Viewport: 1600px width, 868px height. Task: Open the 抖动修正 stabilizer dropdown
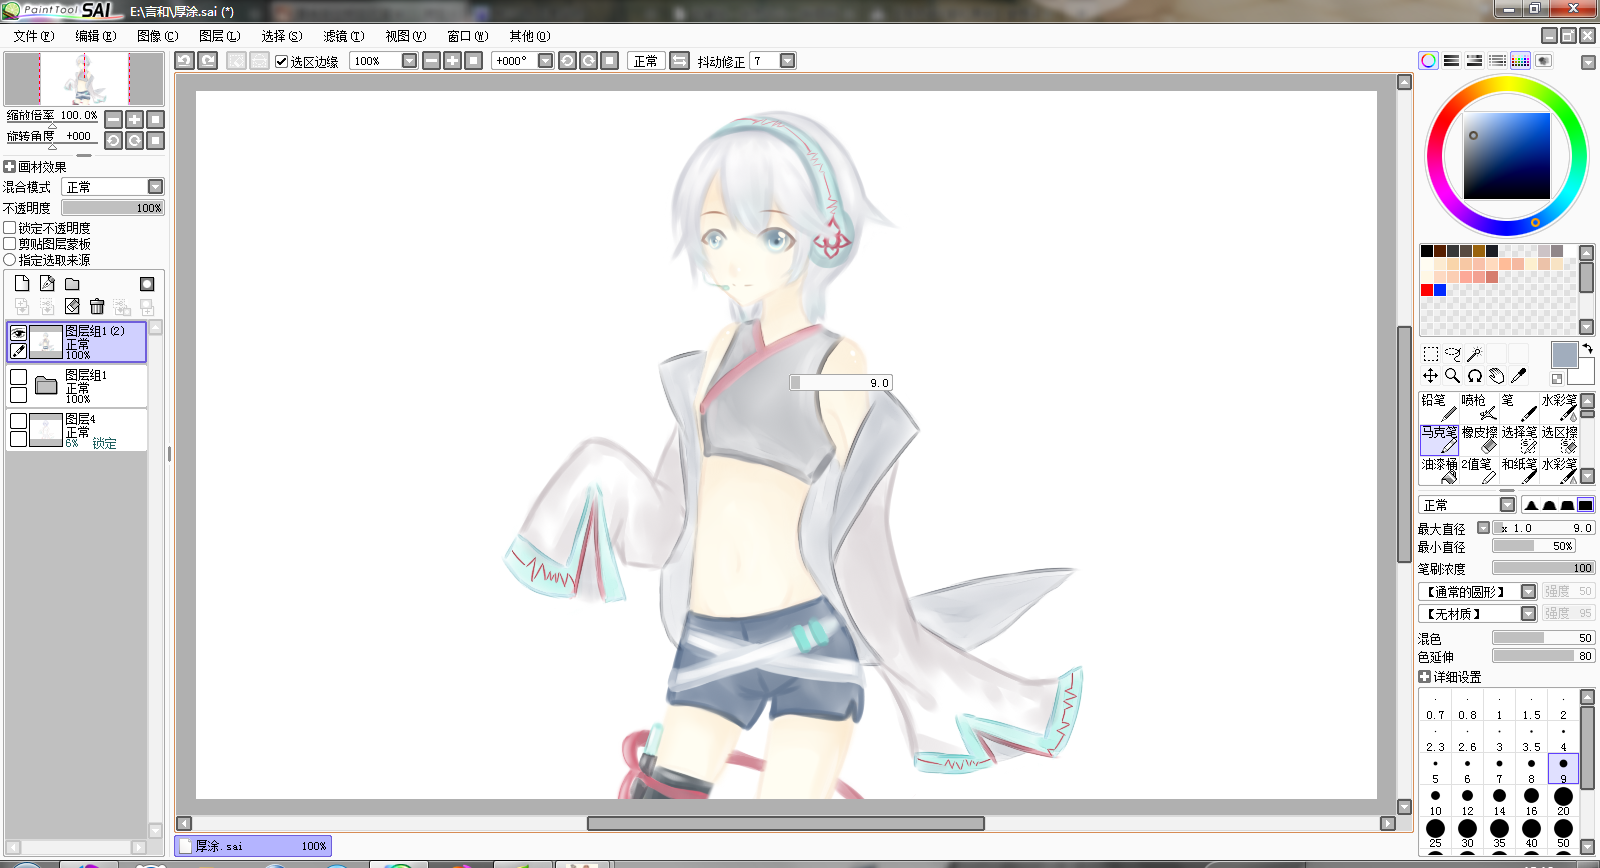tap(787, 61)
